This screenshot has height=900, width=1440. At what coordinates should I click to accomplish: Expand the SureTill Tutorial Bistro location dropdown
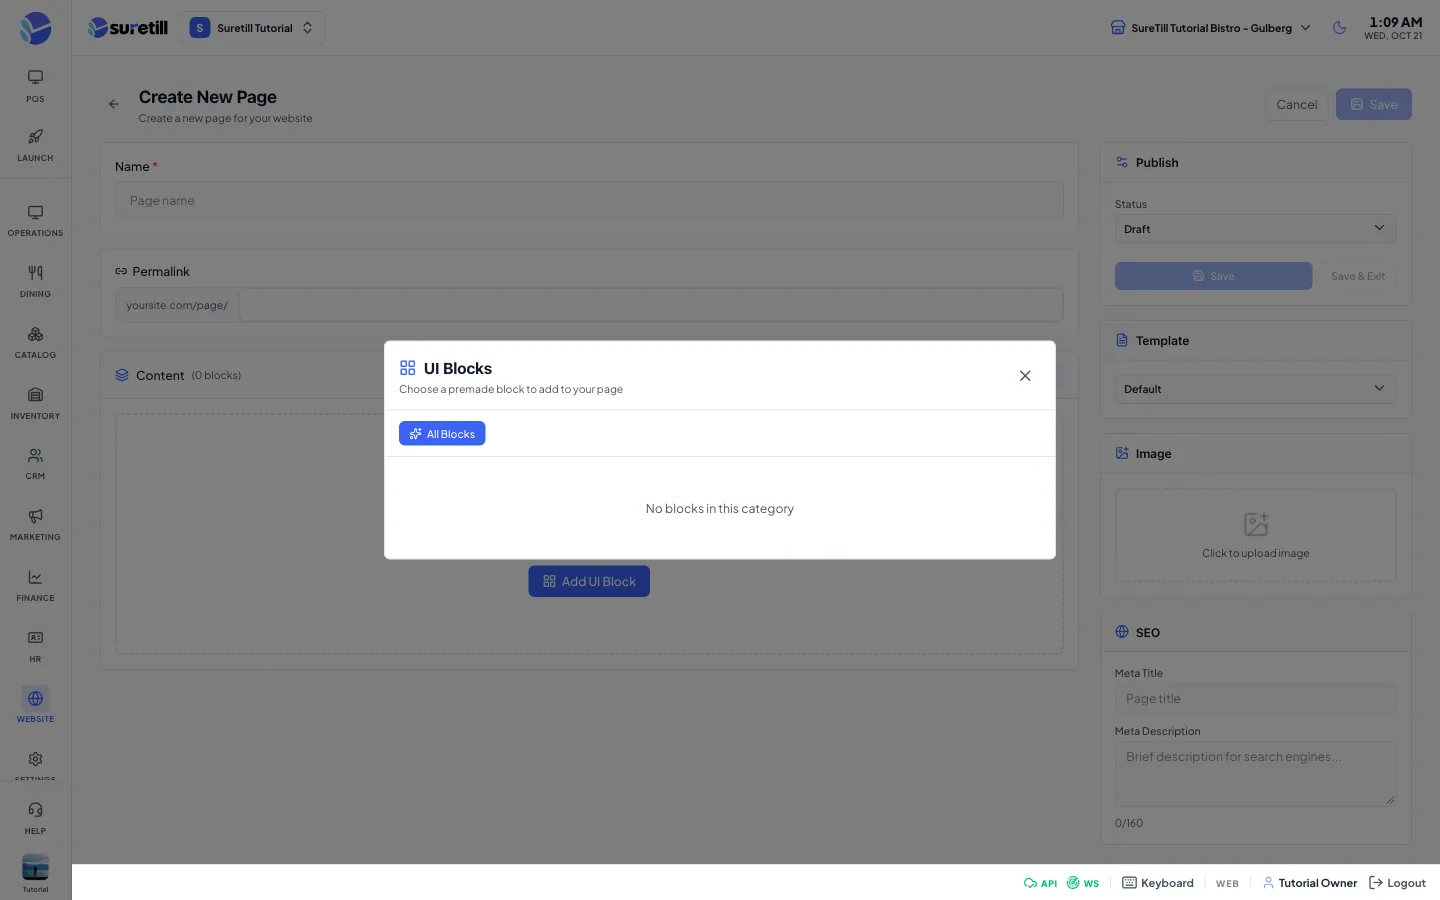tap(1211, 28)
